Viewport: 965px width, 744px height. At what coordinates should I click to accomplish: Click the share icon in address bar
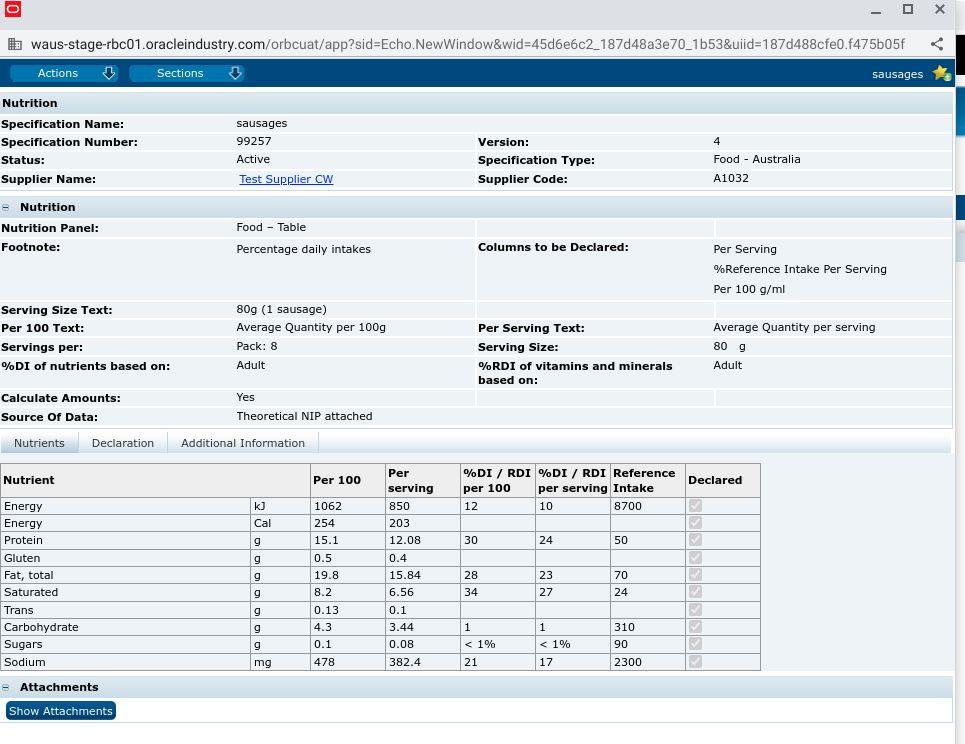937,44
